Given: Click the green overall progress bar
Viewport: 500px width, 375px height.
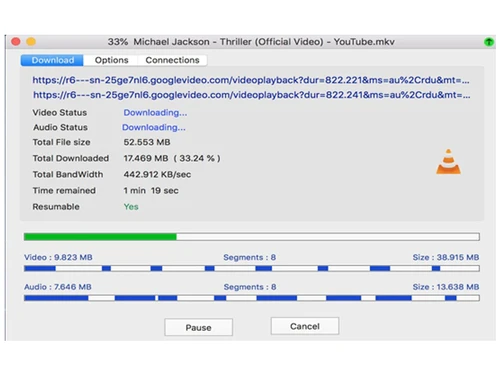Looking at the screenshot, I should tap(252, 237).
